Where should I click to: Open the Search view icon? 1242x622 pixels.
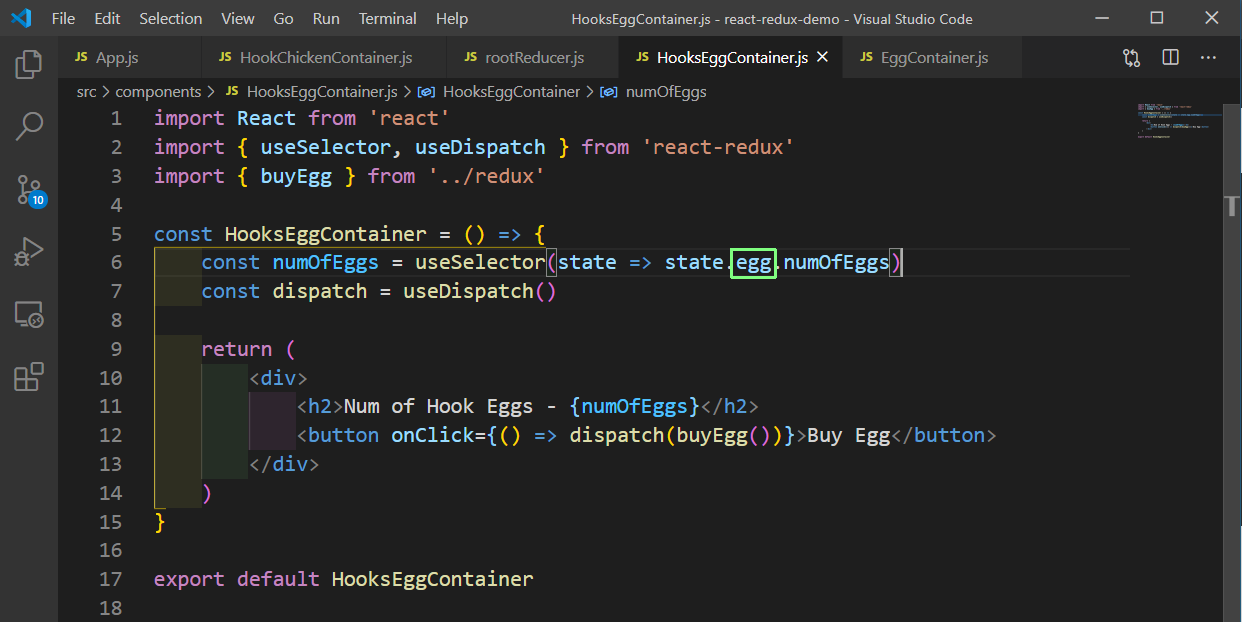tap(29, 127)
